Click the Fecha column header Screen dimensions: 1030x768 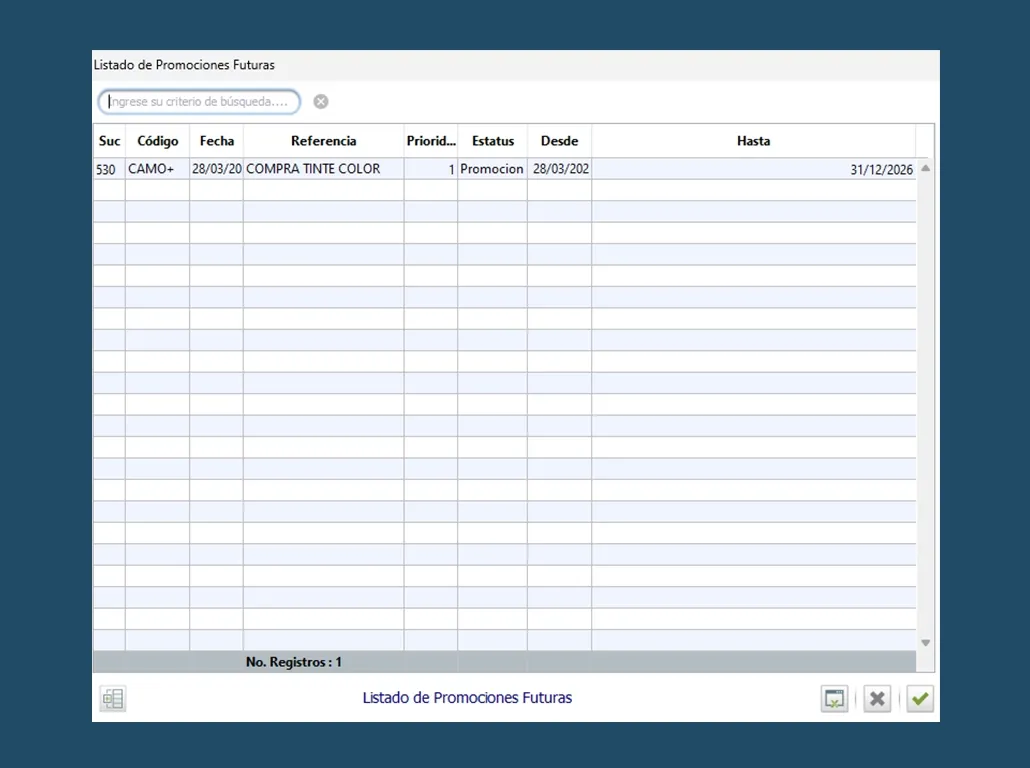(216, 141)
